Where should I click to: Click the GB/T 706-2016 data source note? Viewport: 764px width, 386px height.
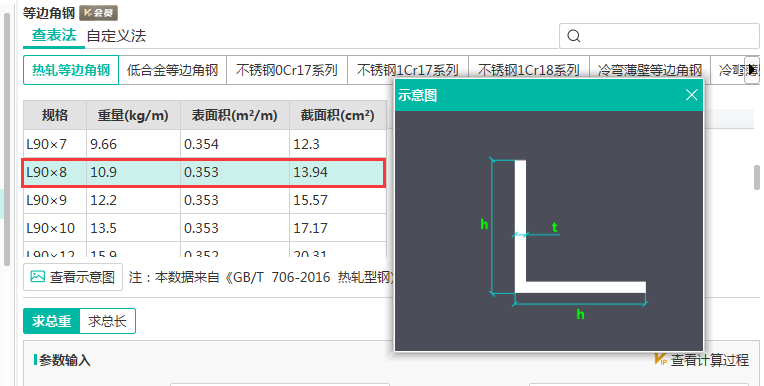pyautogui.click(x=261, y=277)
